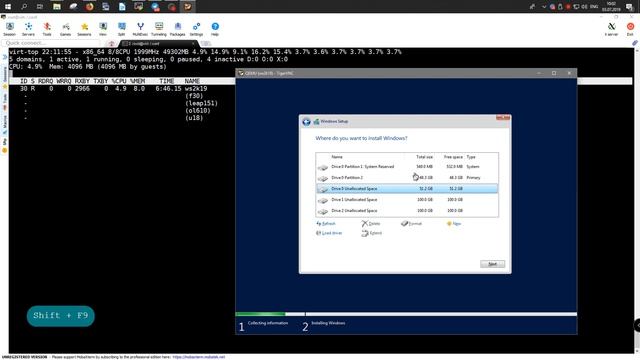Open the Tools toolbar icon
640x360 pixels.
[47, 29]
